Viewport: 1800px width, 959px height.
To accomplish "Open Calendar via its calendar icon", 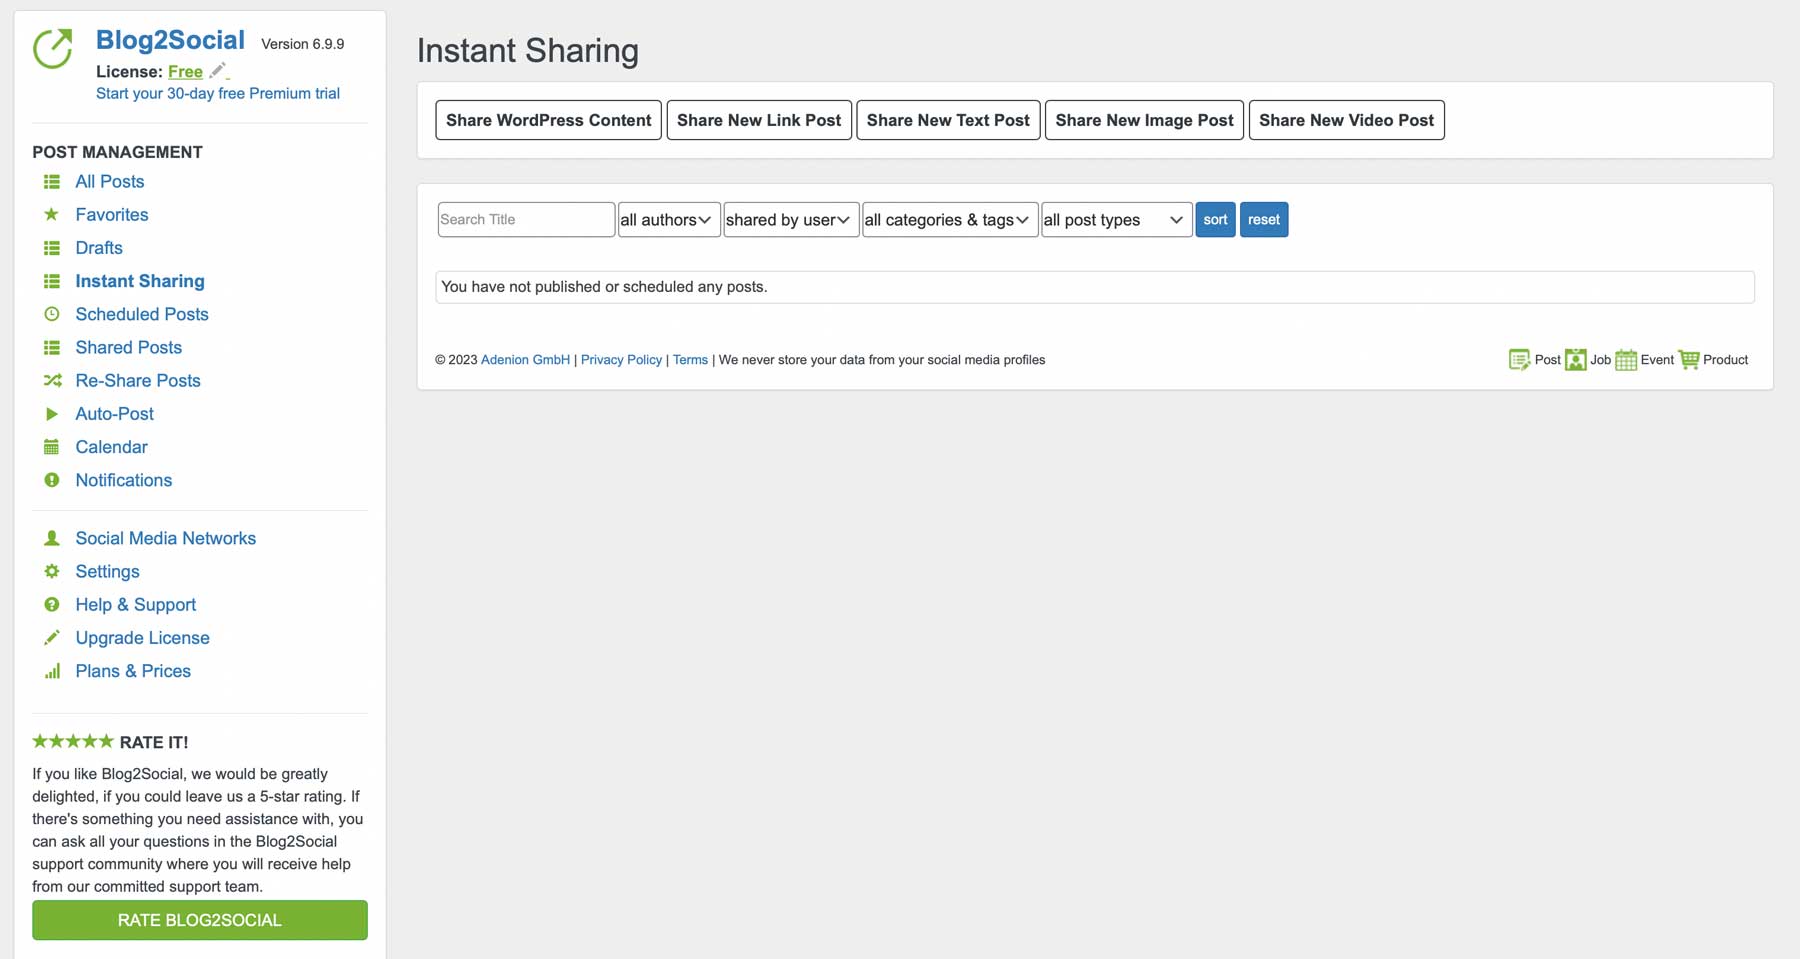I will pyautogui.click(x=51, y=446).
